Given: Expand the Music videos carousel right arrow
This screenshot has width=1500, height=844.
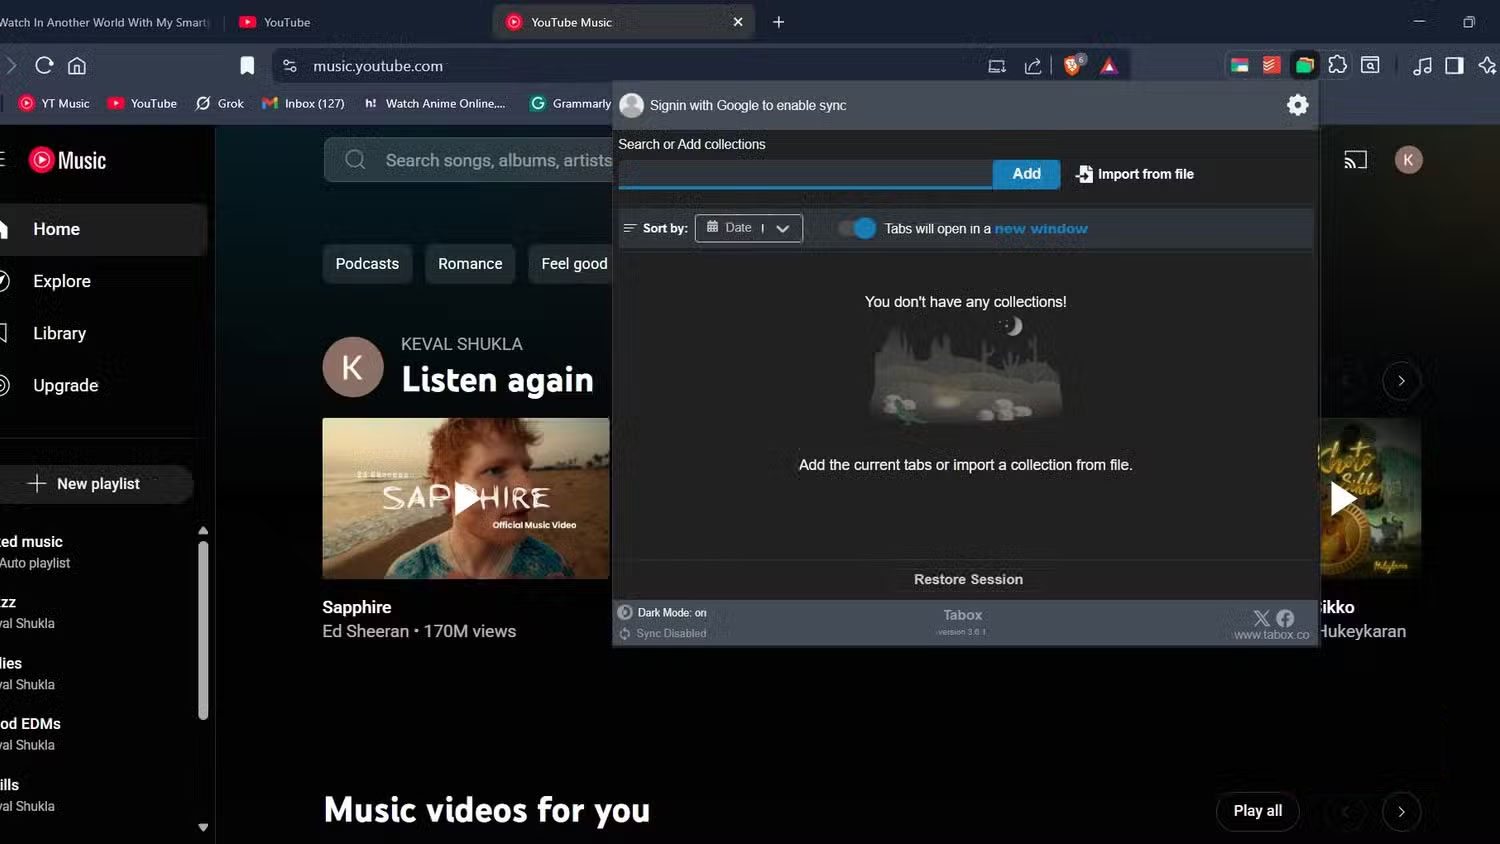Looking at the screenshot, I should 1402,811.
